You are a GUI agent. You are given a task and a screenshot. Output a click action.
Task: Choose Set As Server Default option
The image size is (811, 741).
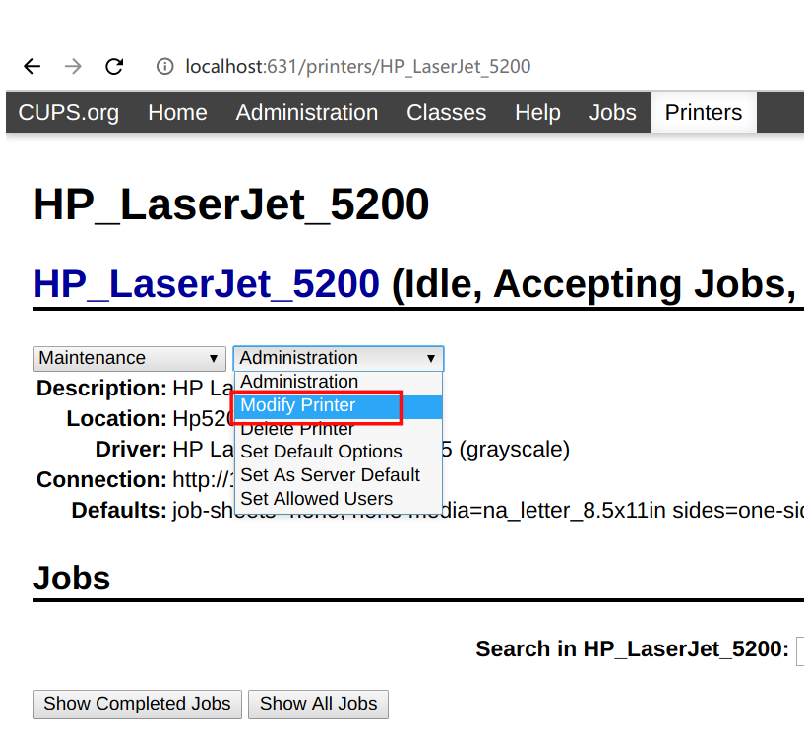pyautogui.click(x=330, y=475)
